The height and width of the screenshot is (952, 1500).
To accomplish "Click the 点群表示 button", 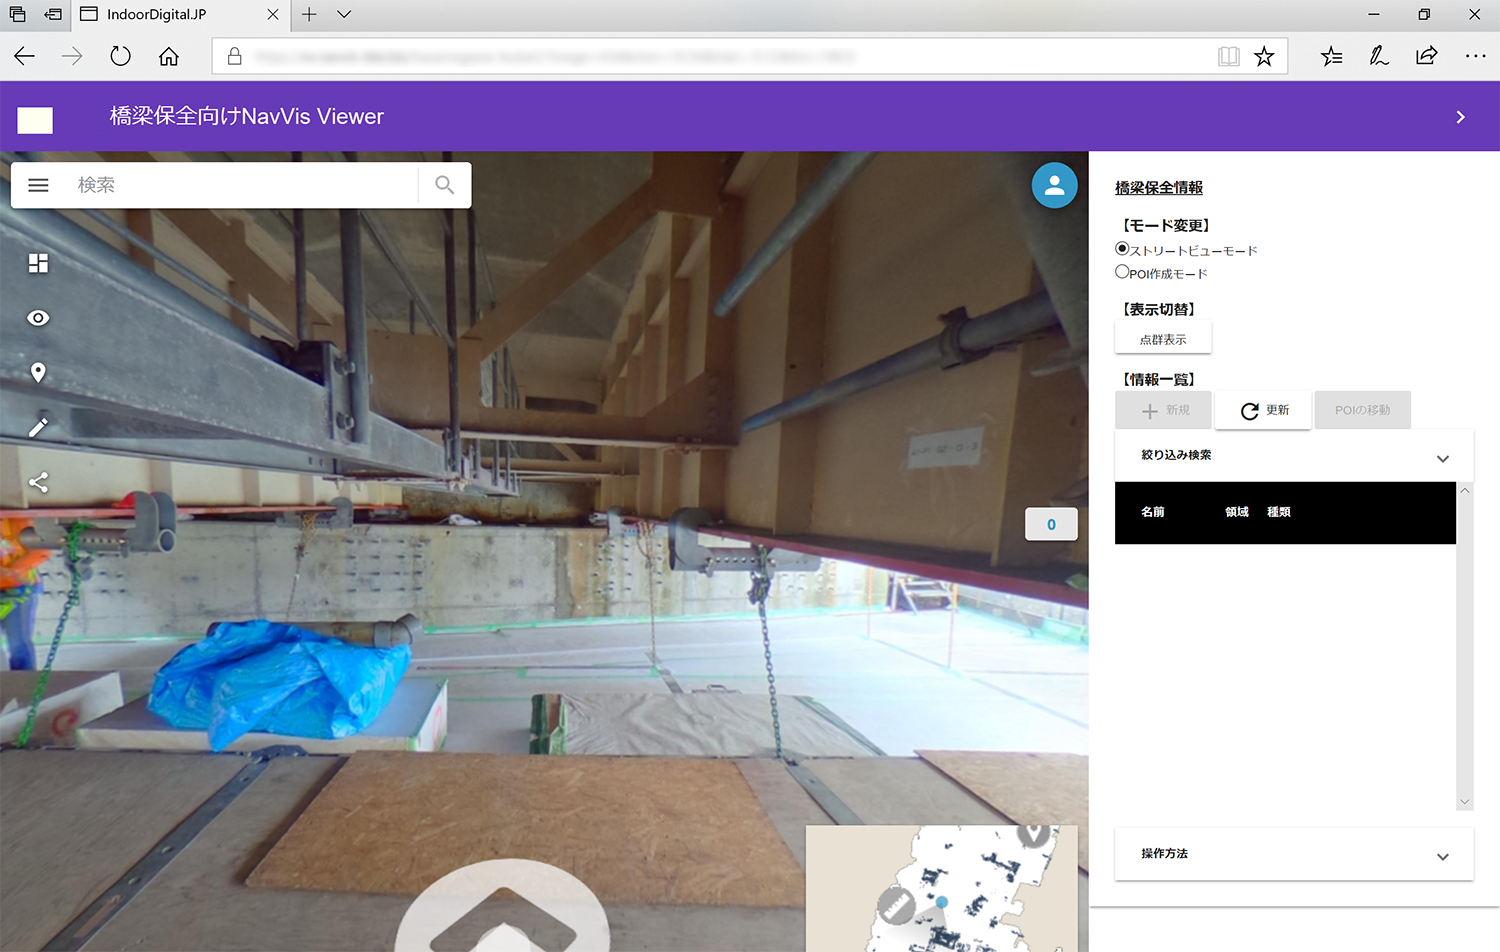I will point(1163,339).
